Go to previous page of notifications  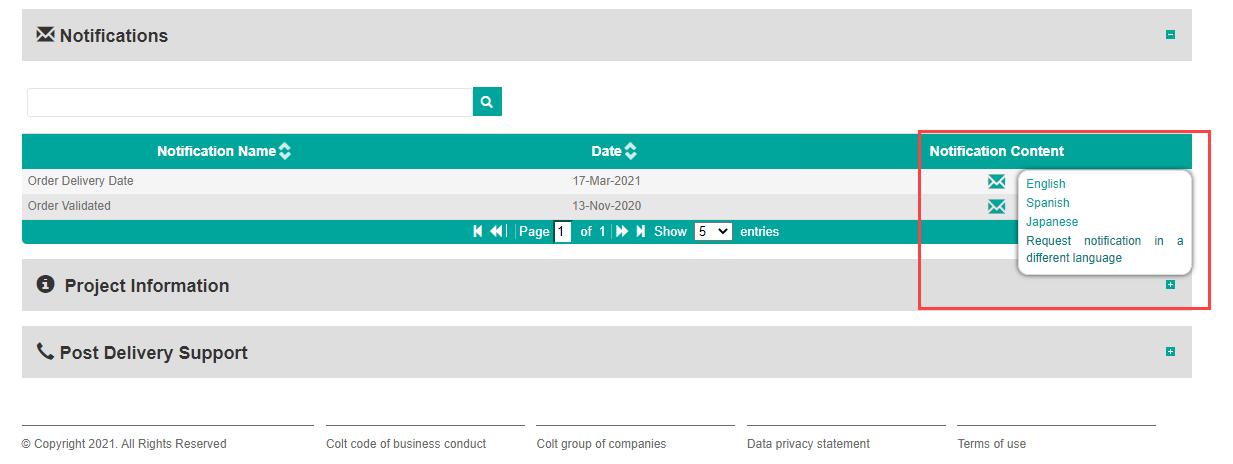[496, 232]
